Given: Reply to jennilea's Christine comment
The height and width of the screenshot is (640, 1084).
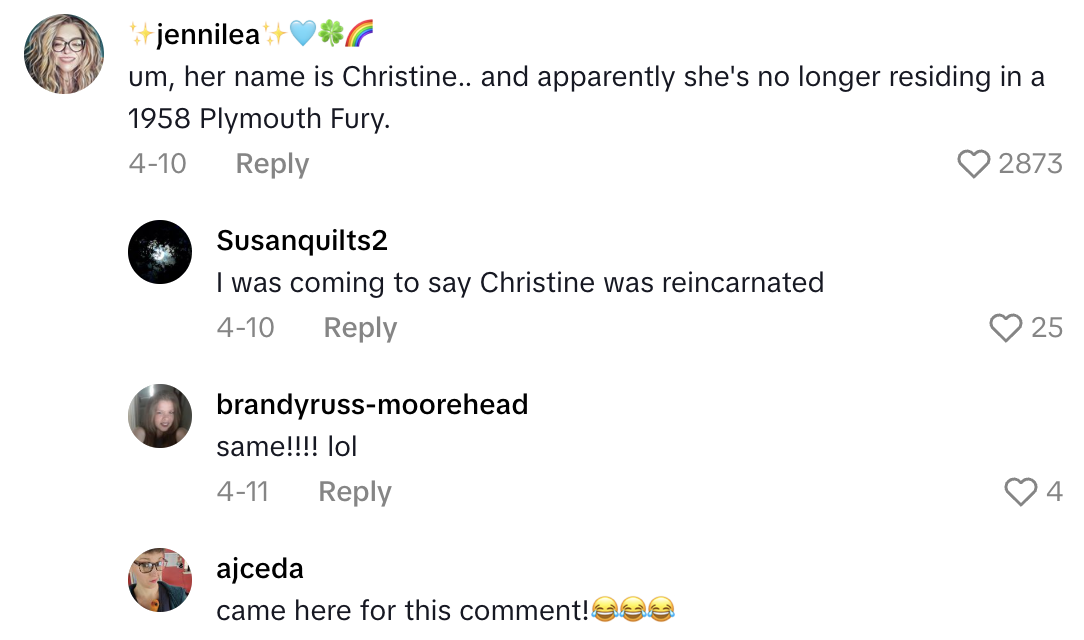Looking at the screenshot, I should point(272,164).
